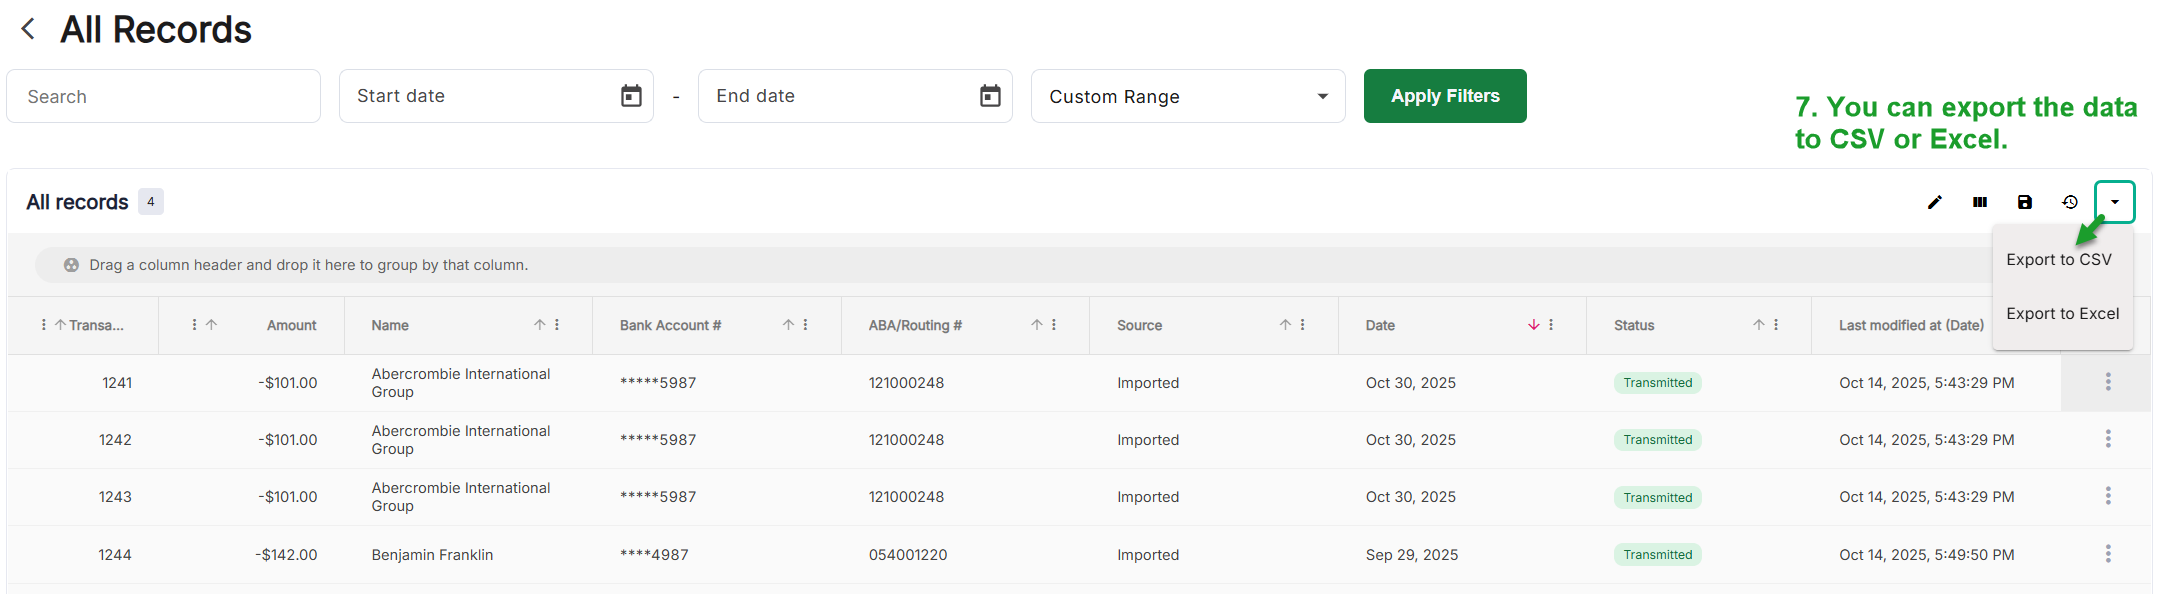Click the pencil edit icon in toolbar
The width and height of the screenshot is (2166, 594).
point(1935,202)
